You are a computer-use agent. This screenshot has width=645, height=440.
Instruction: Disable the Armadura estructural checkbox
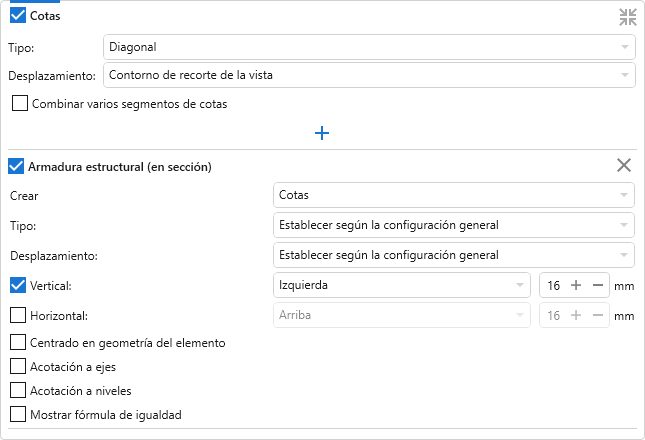click(x=17, y=166)
